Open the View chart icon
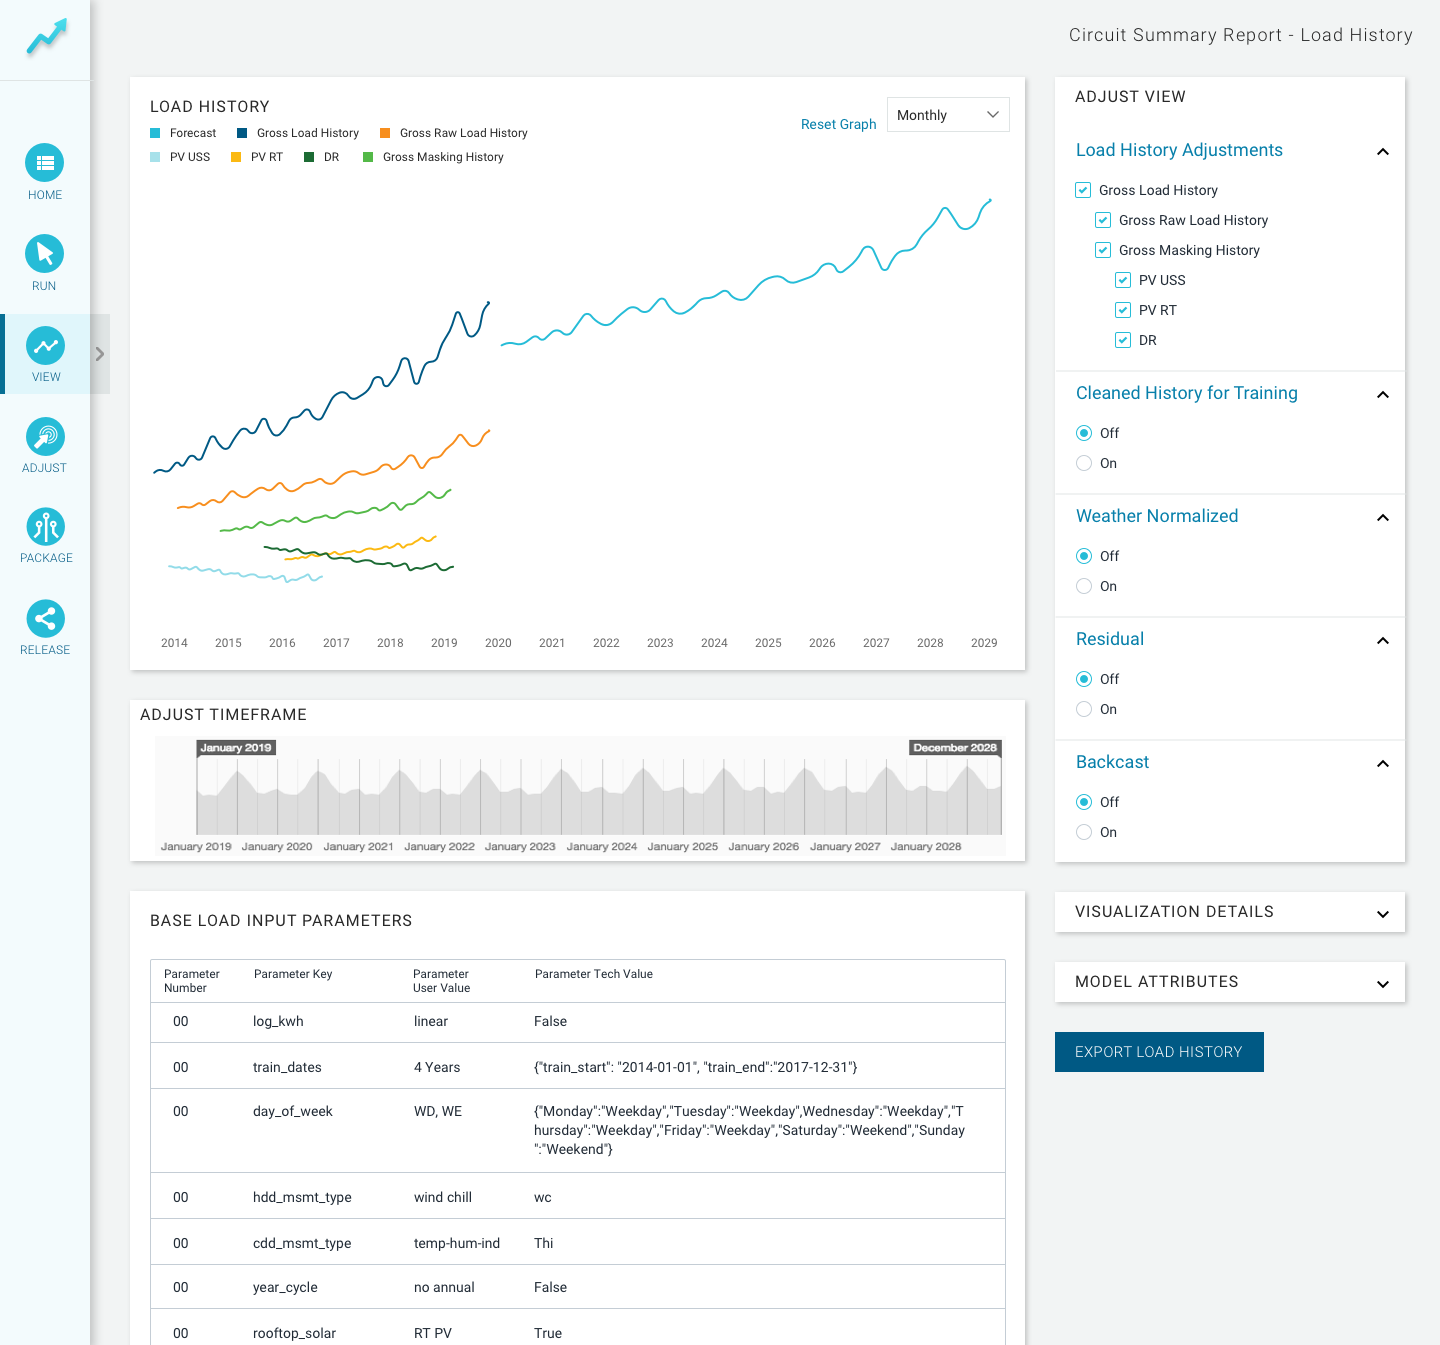The width and height of the screenshot is (1440, 1345). tap(45, 346)
